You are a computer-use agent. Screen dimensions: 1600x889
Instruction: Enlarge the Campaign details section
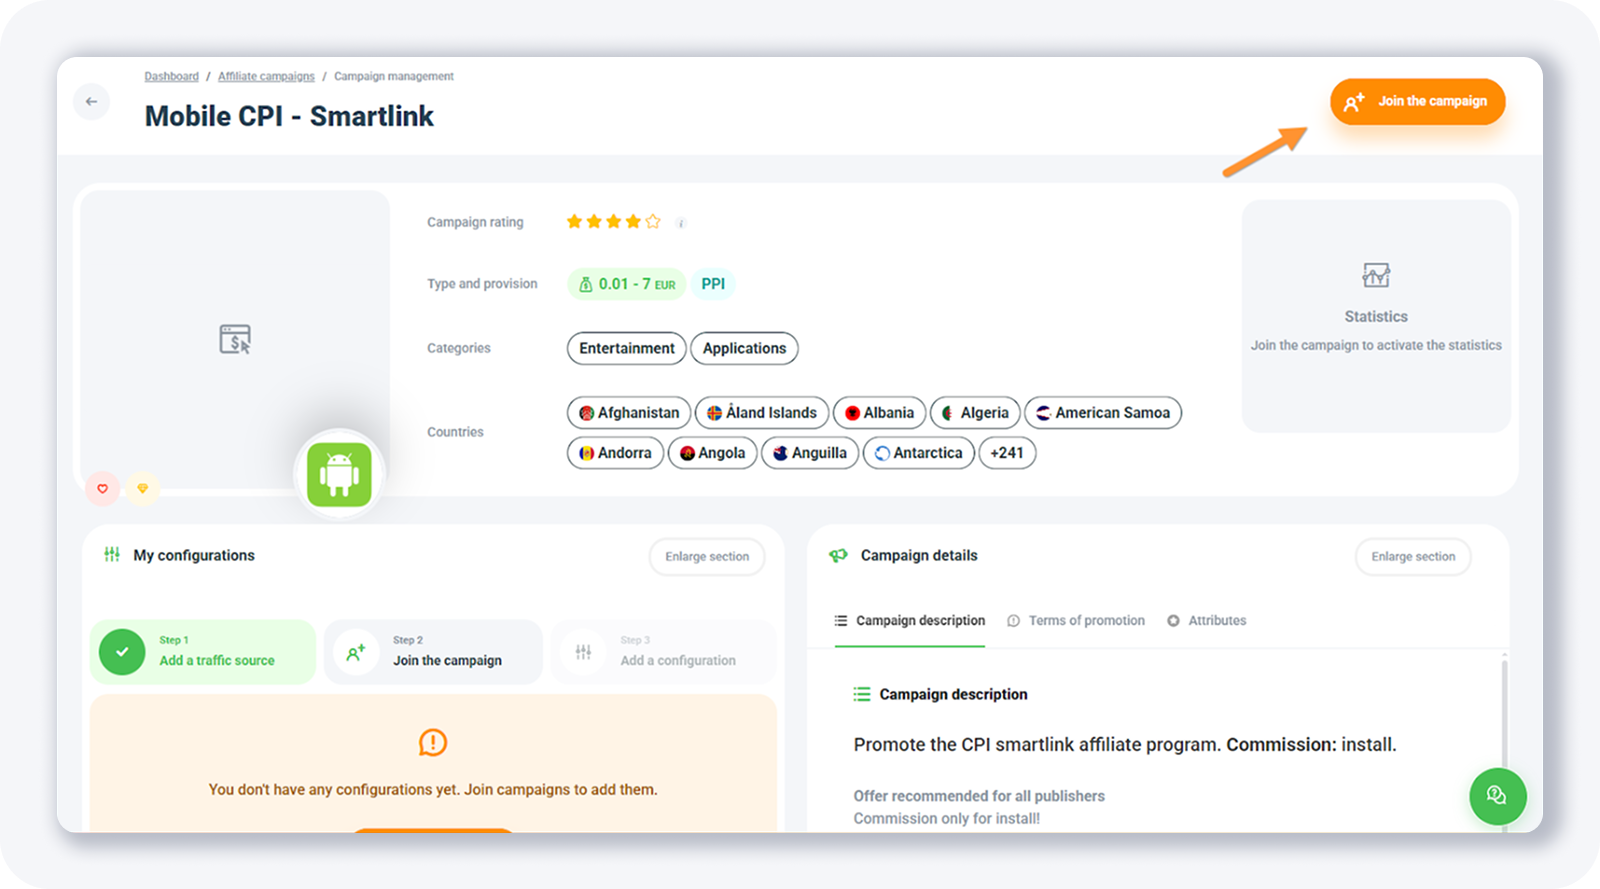1412,557
